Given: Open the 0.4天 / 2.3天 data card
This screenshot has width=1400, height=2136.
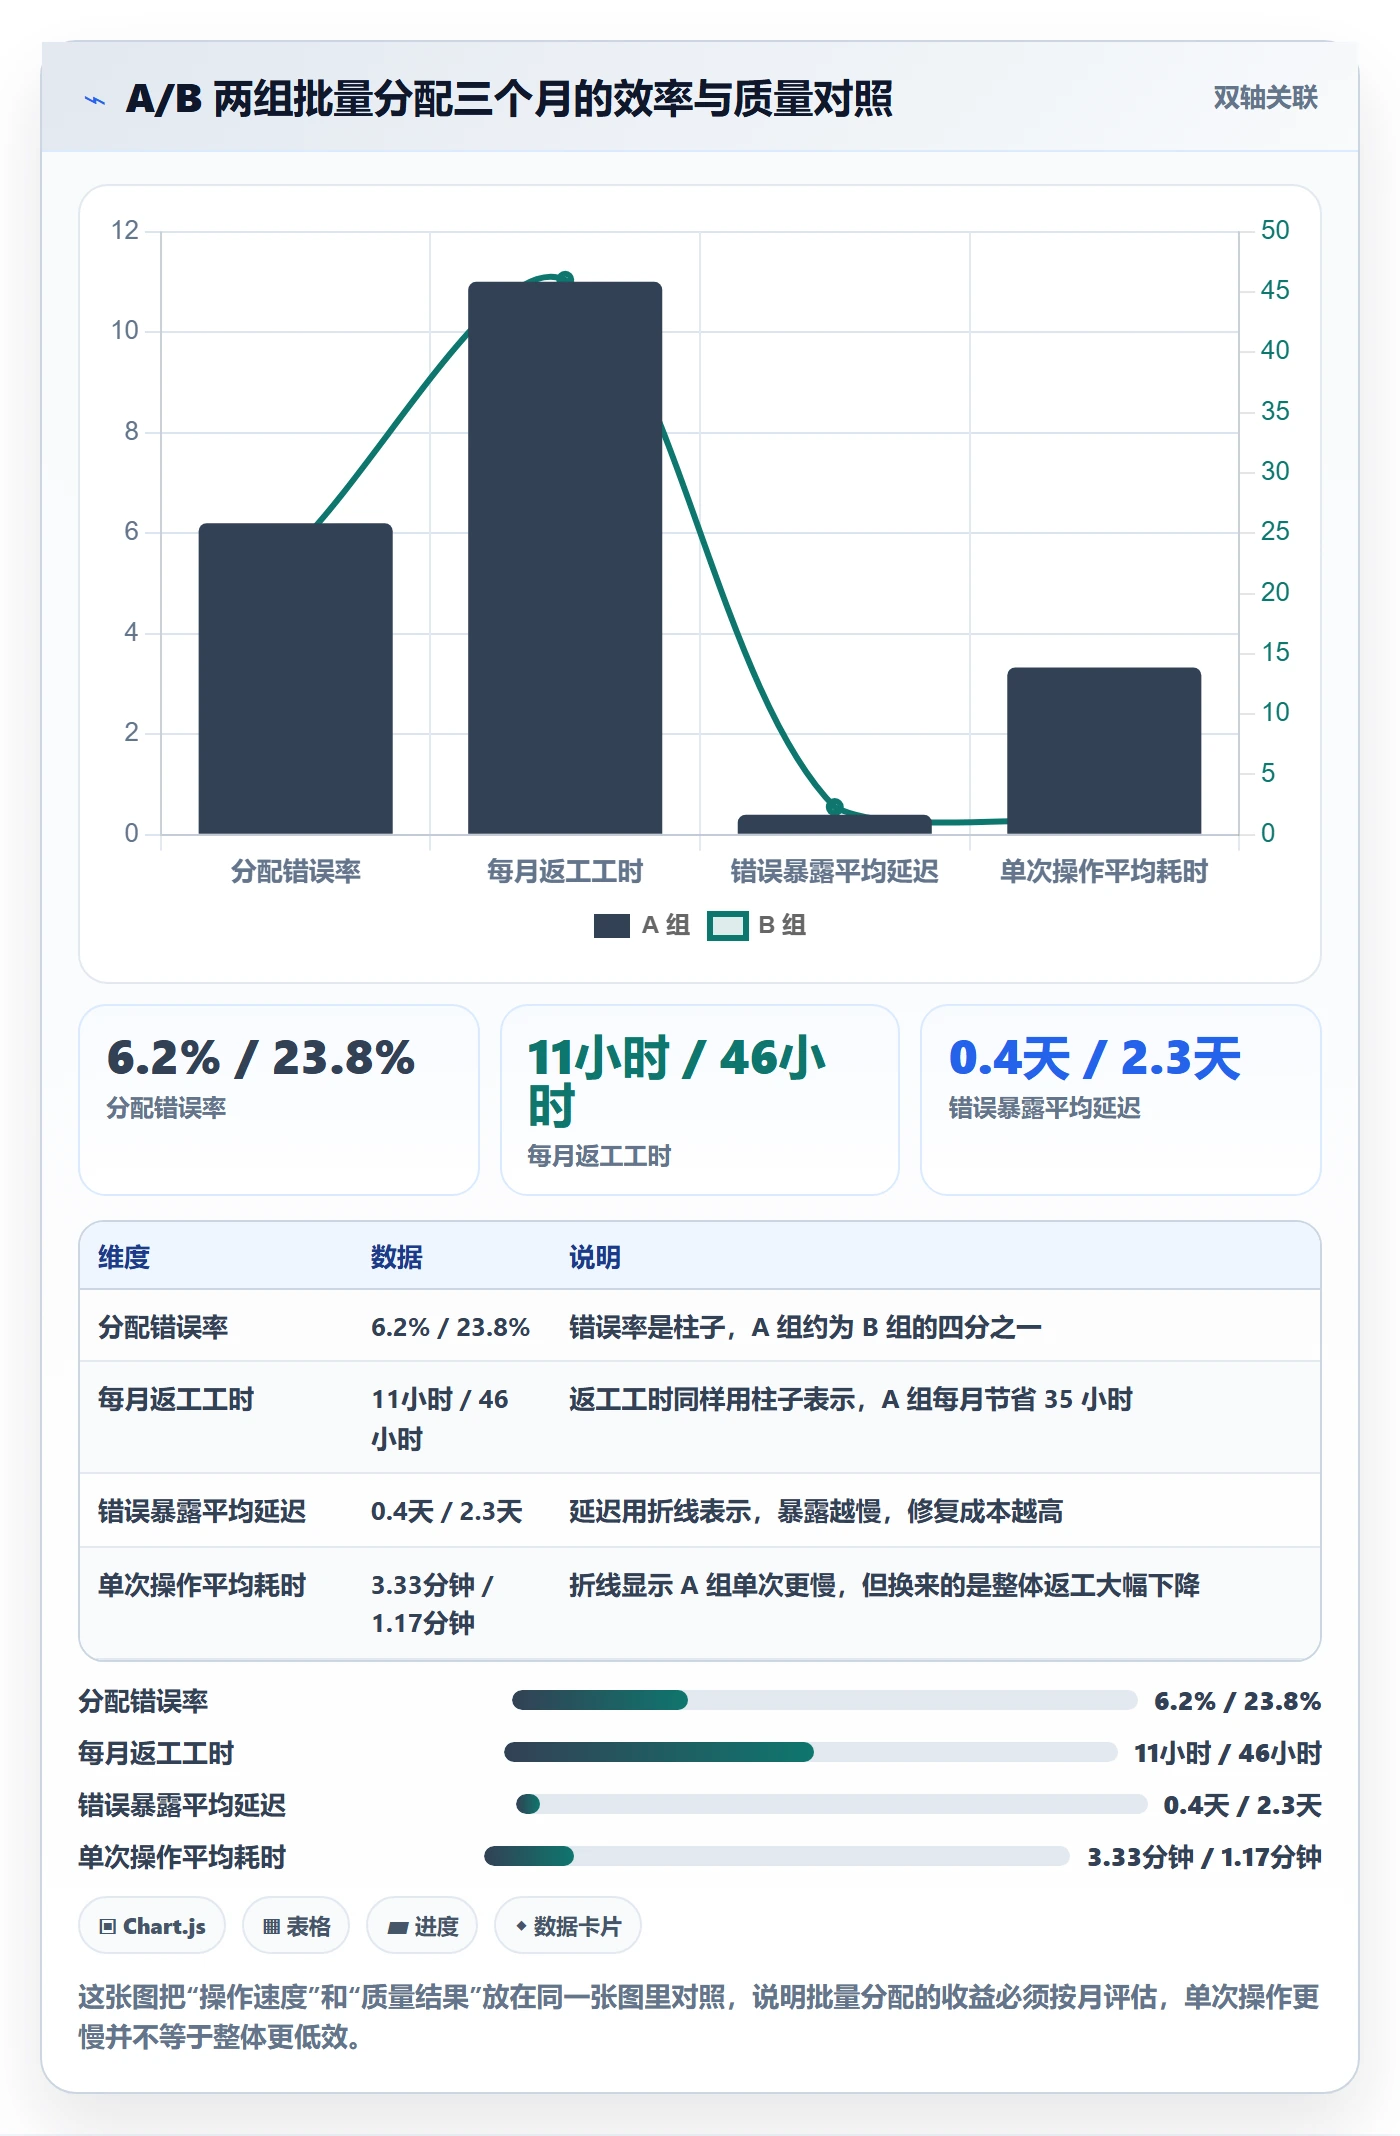Looking at the screenshot, I should (x=1121, y=1099).
